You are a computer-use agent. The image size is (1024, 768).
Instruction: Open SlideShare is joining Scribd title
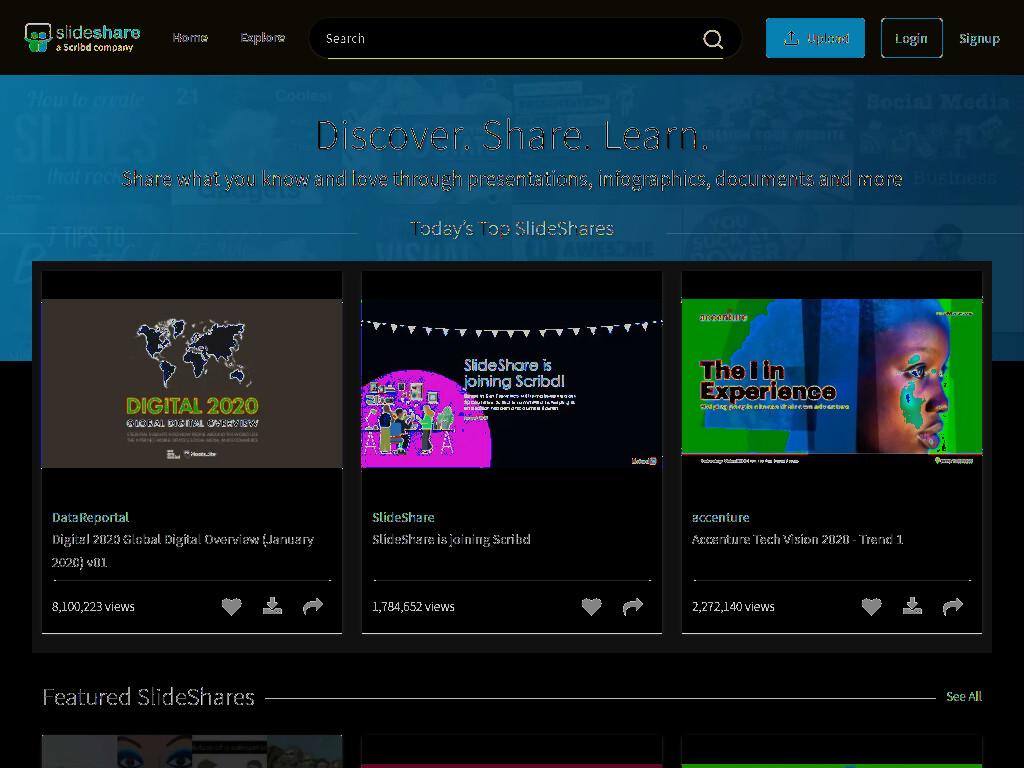(451, 539)
